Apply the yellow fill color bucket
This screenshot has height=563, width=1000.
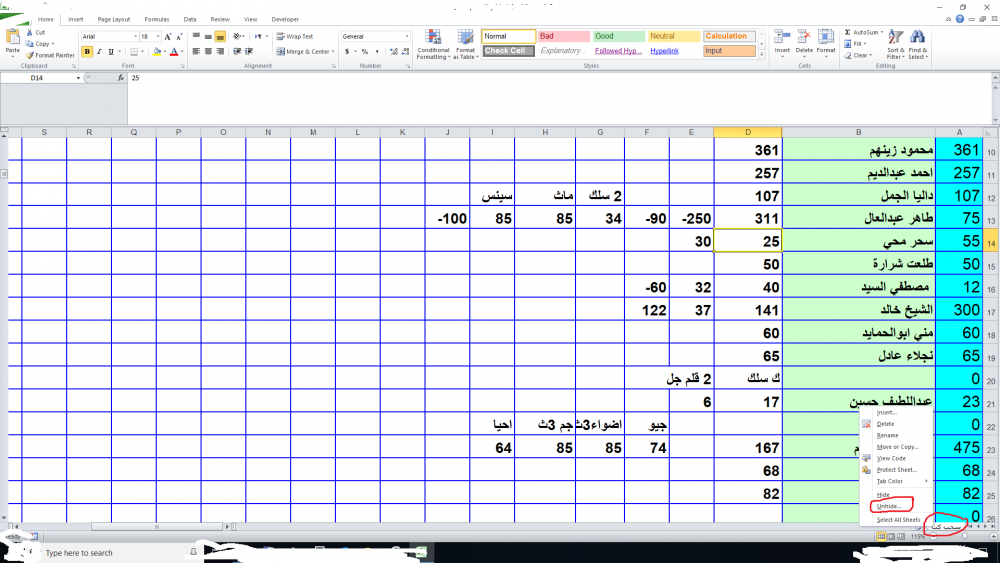point(157,52)
